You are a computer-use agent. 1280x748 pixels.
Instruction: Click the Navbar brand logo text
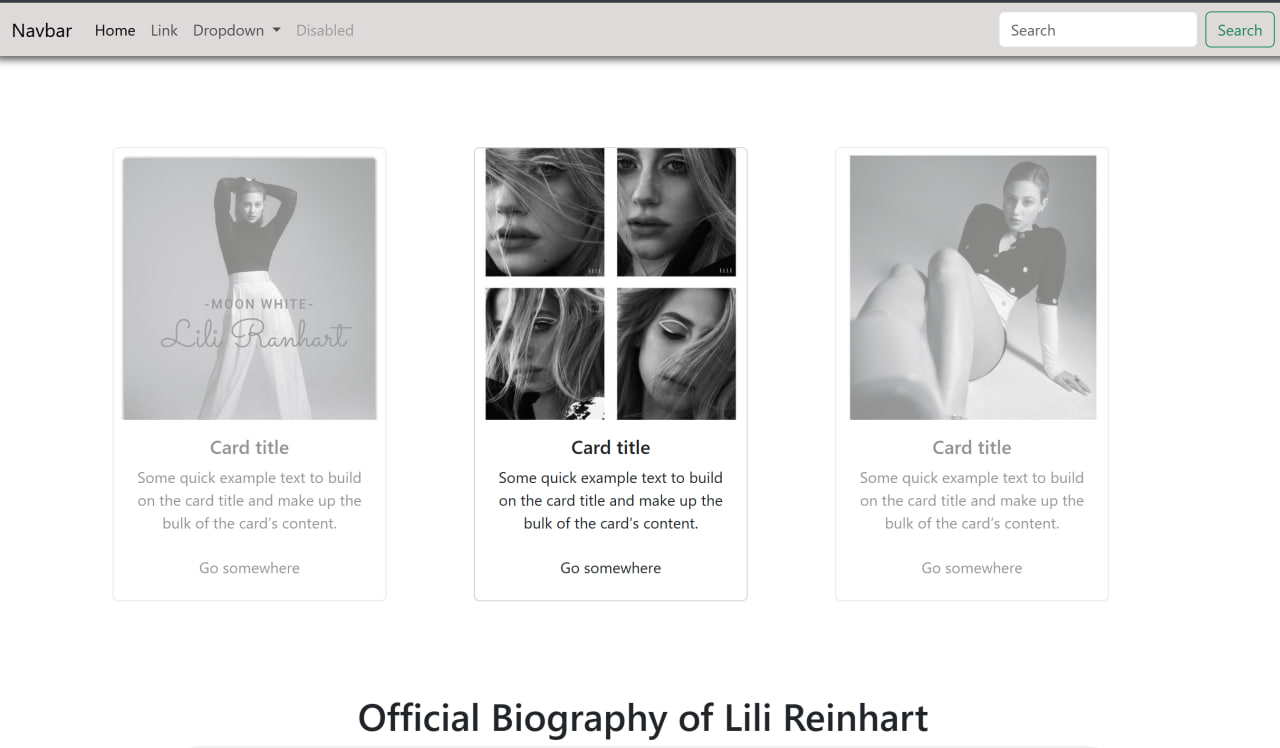click(x=42, y=30)
